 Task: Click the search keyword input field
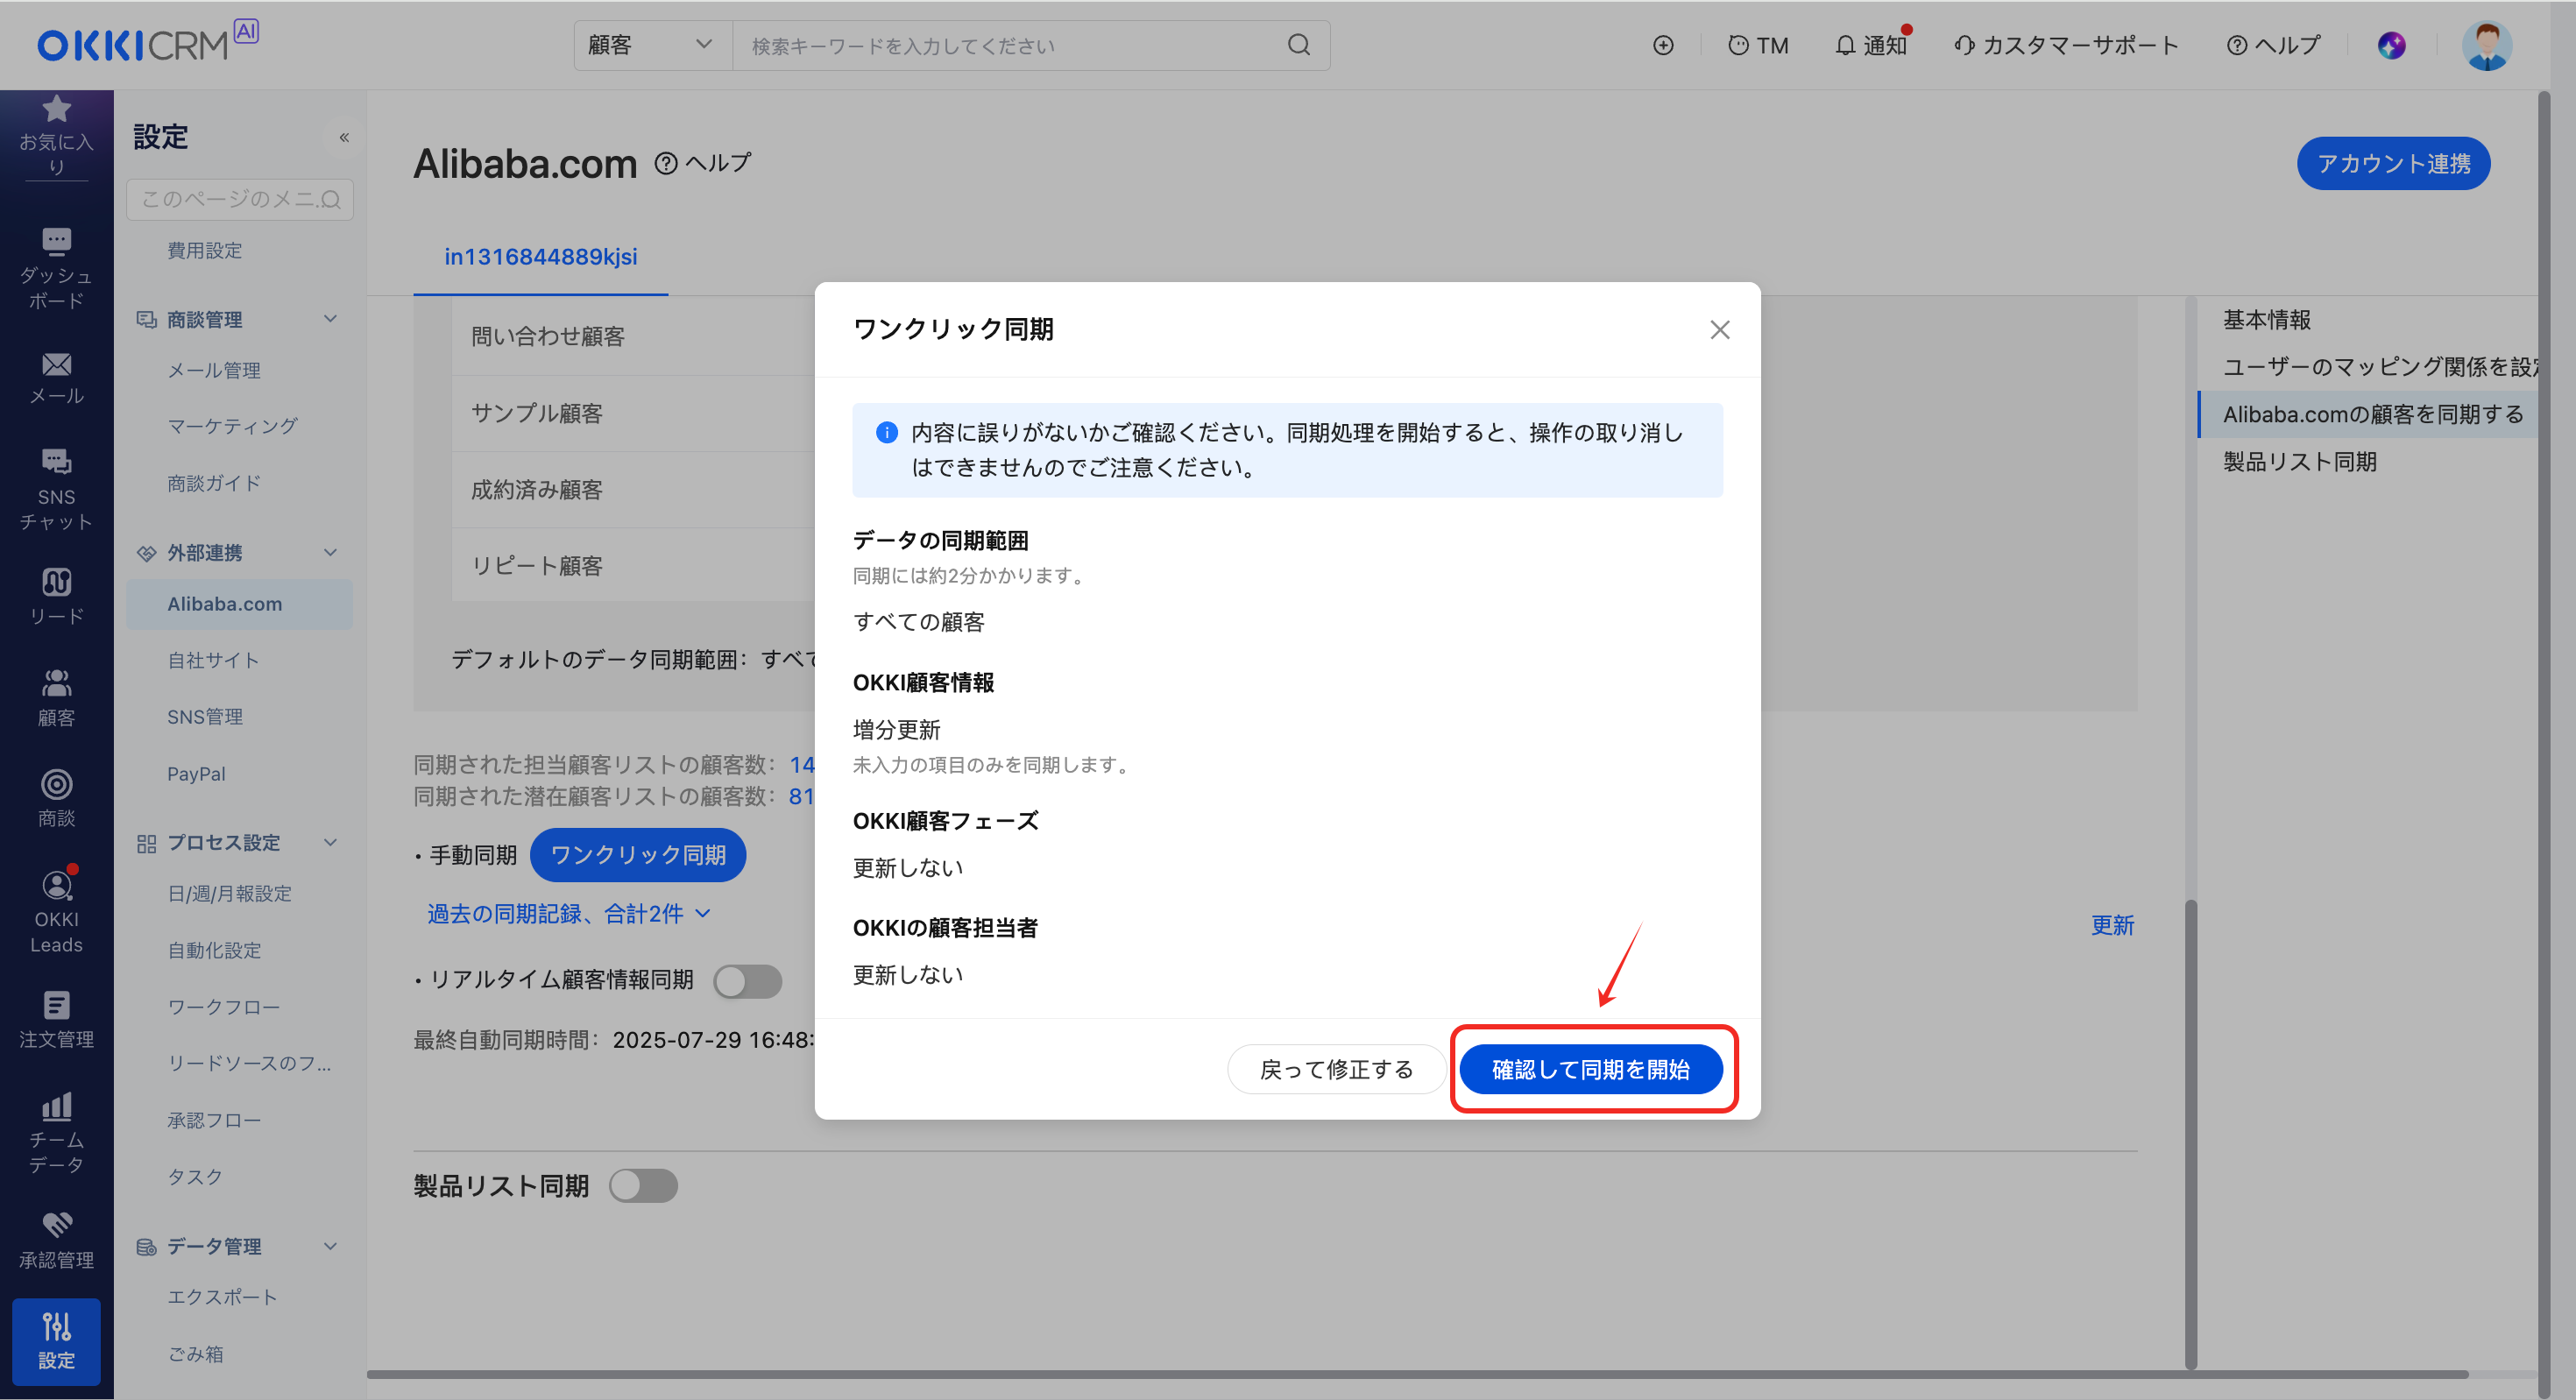pos(1010,45)
